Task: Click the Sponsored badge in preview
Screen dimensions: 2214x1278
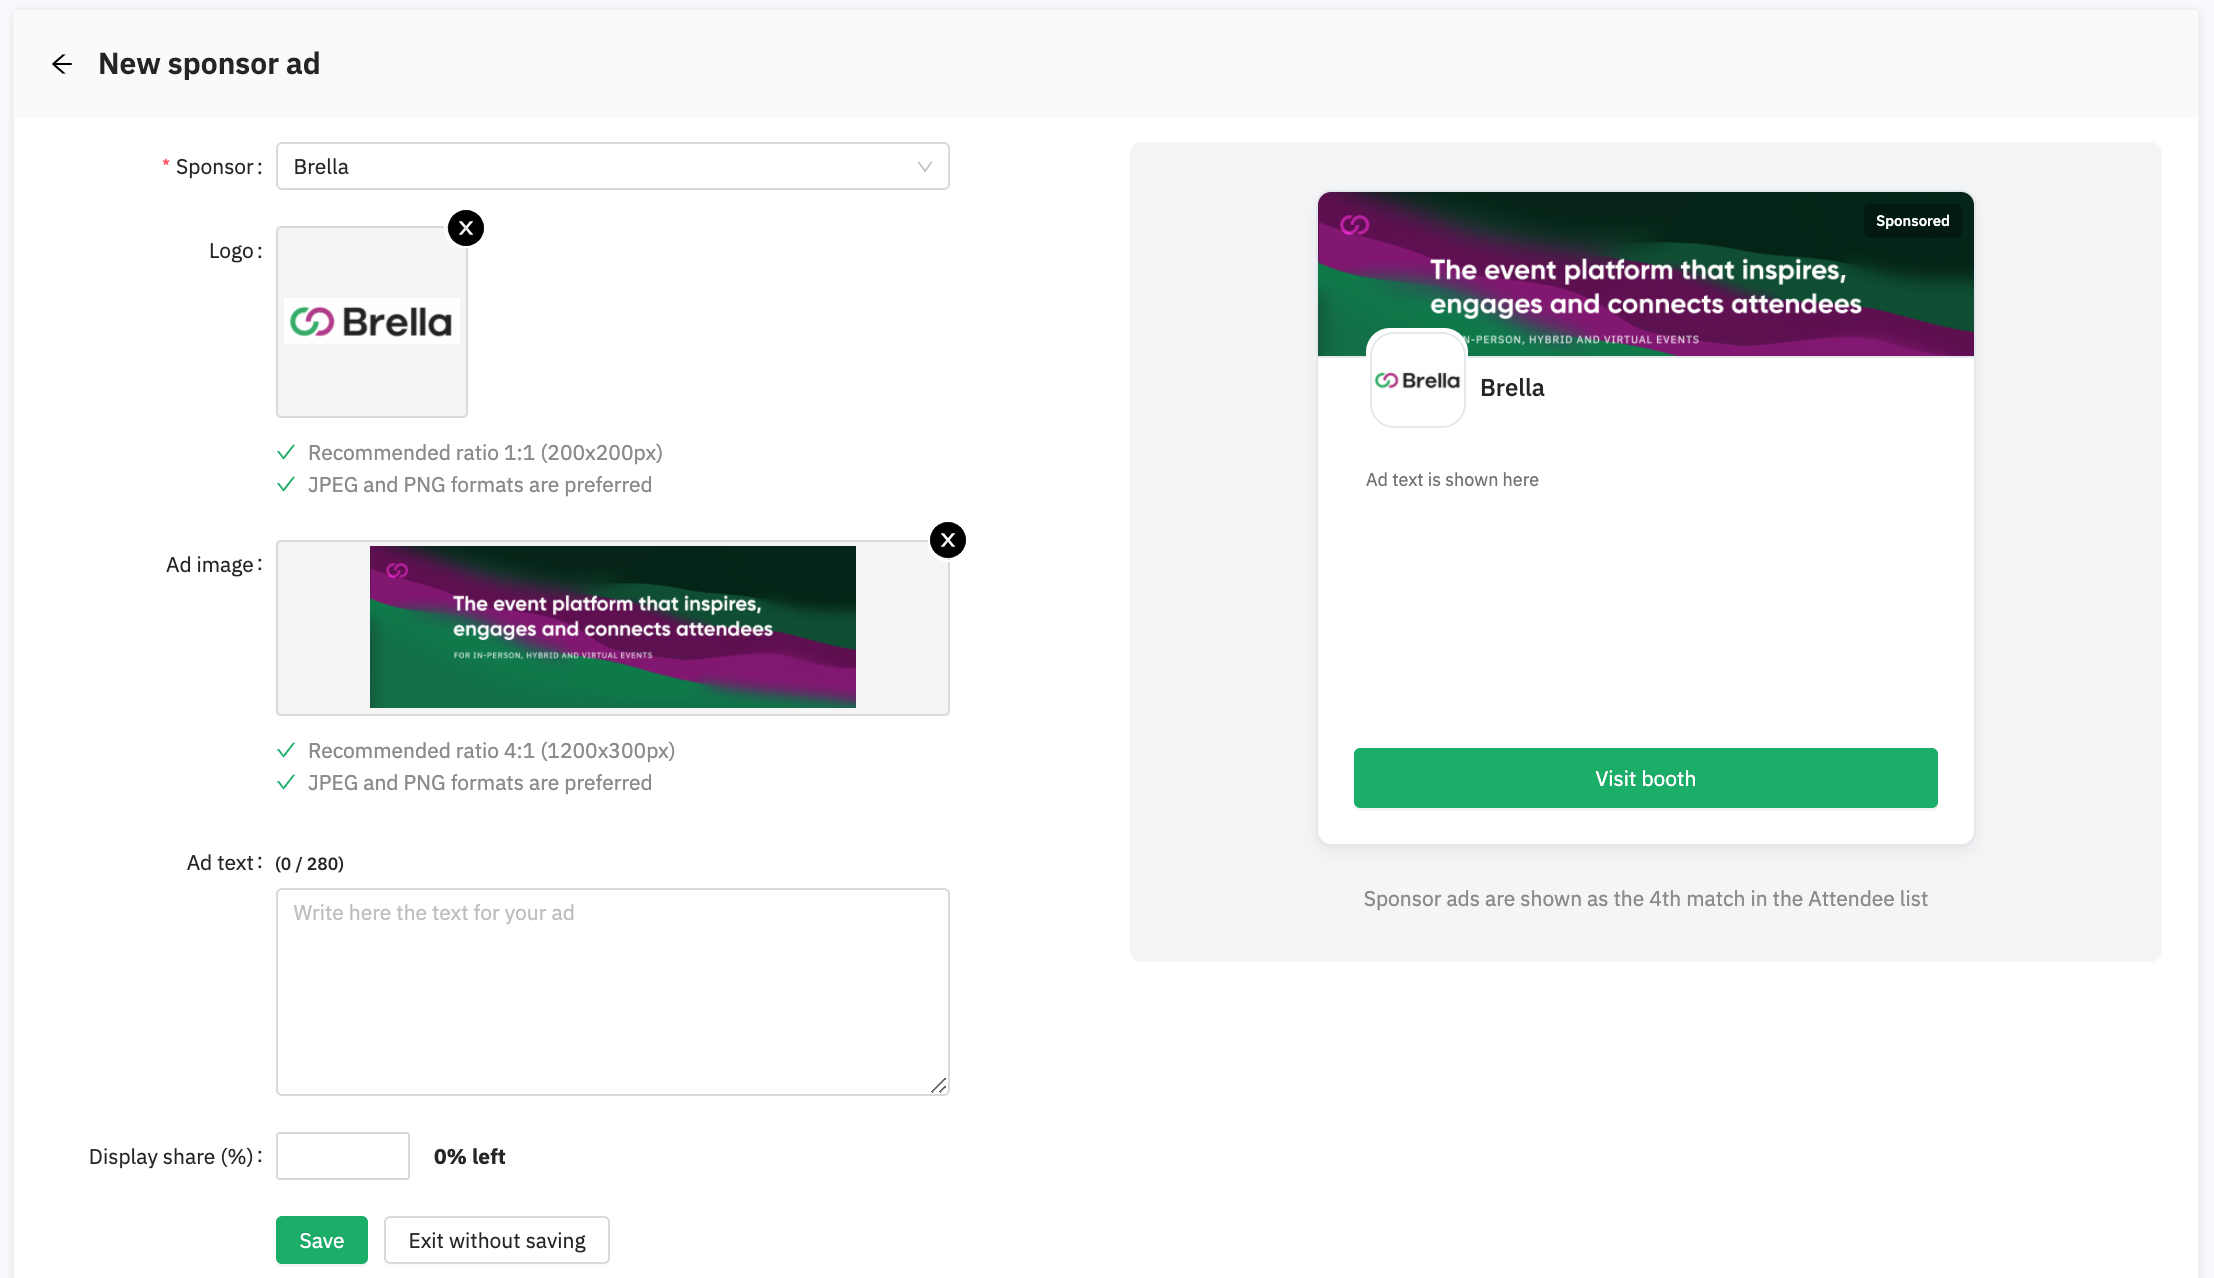Action: [1912, 221]
